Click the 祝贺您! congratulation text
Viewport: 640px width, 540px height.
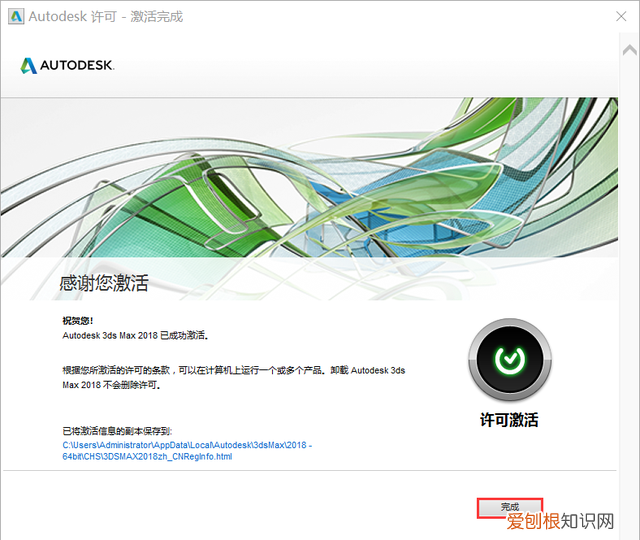click(78, 321)
